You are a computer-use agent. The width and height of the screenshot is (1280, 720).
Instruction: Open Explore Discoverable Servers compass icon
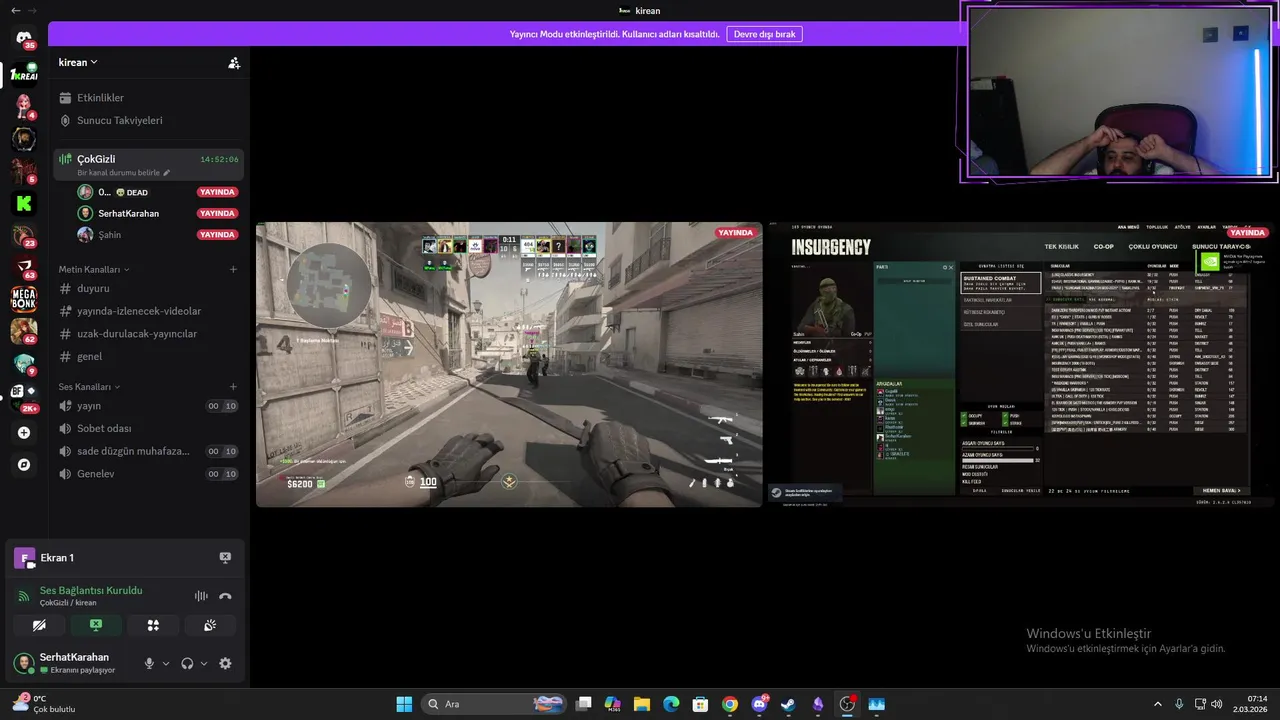click(24, 465)
